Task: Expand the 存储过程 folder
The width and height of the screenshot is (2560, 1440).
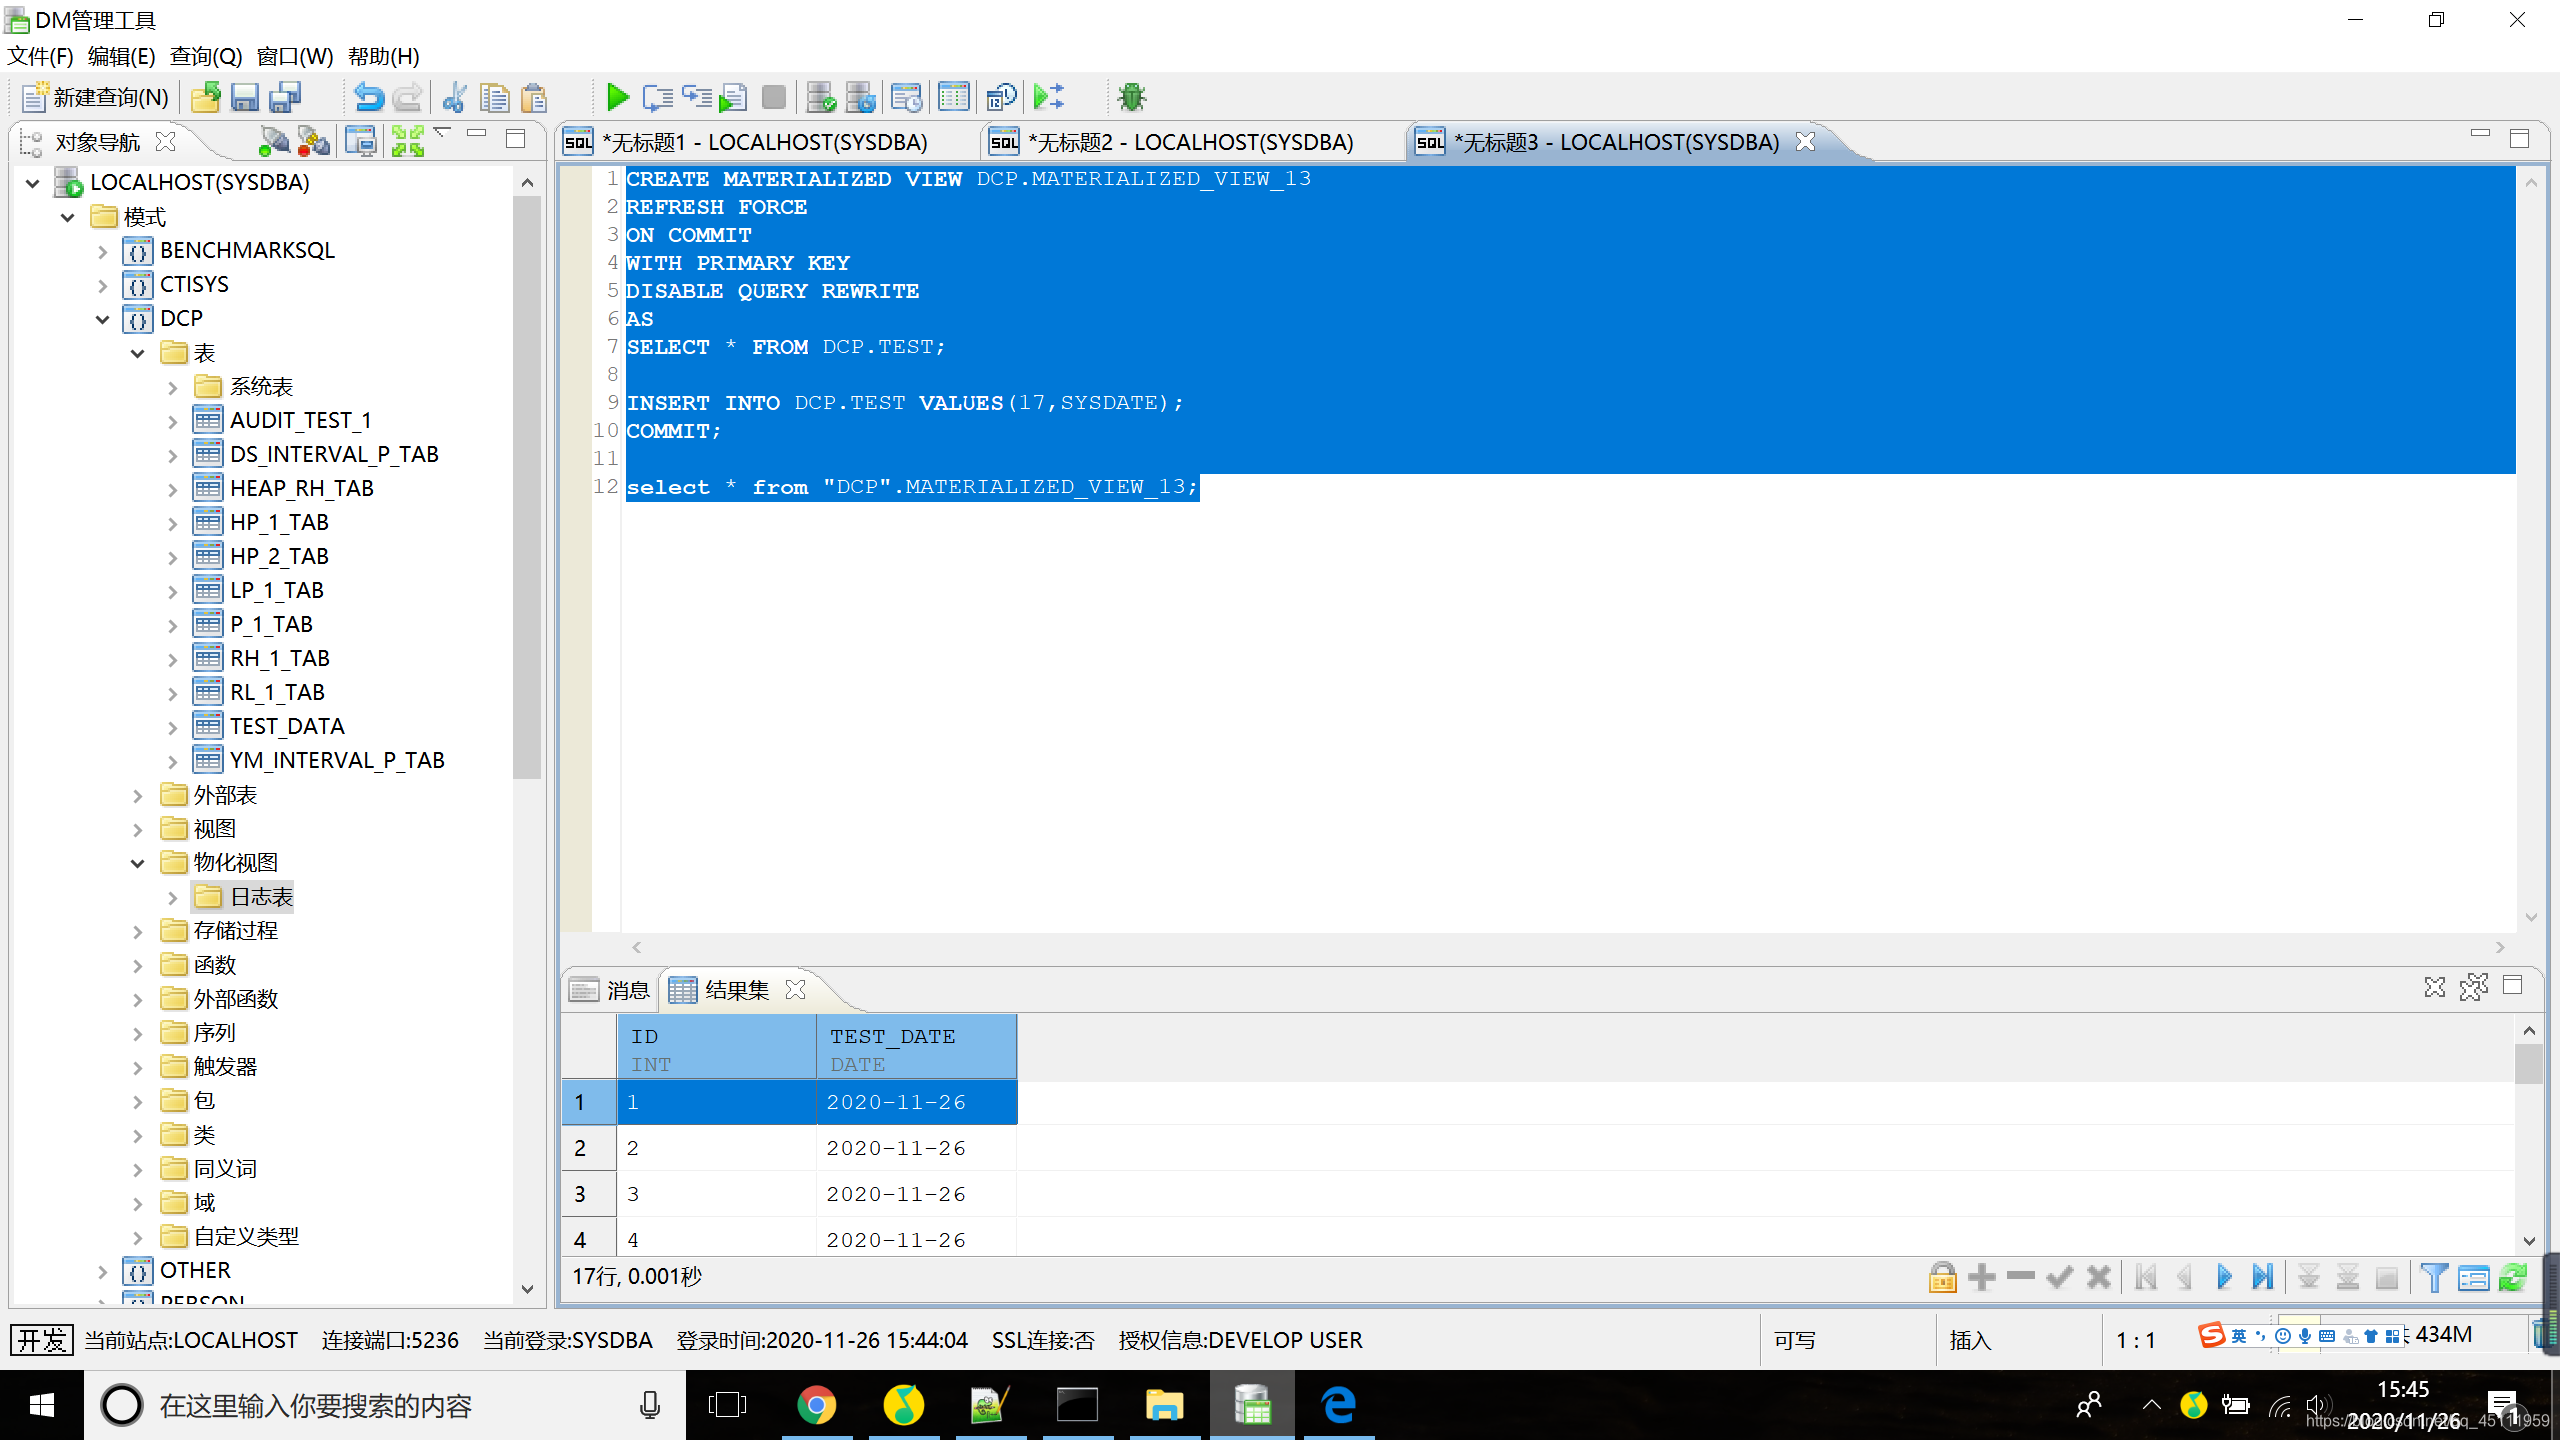Action: click(138, 931)
